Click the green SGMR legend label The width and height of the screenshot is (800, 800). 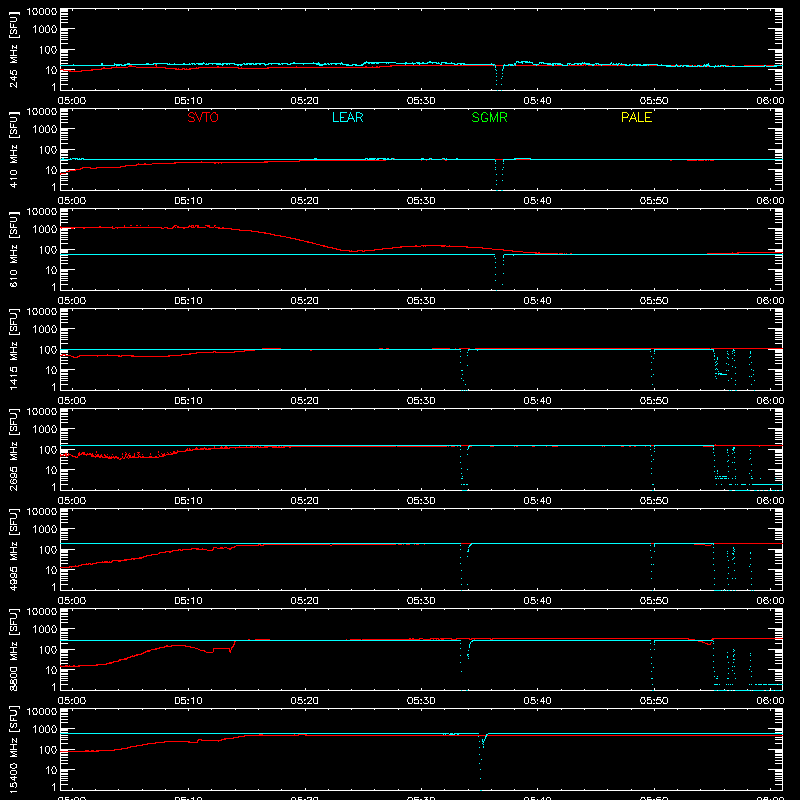489,117
